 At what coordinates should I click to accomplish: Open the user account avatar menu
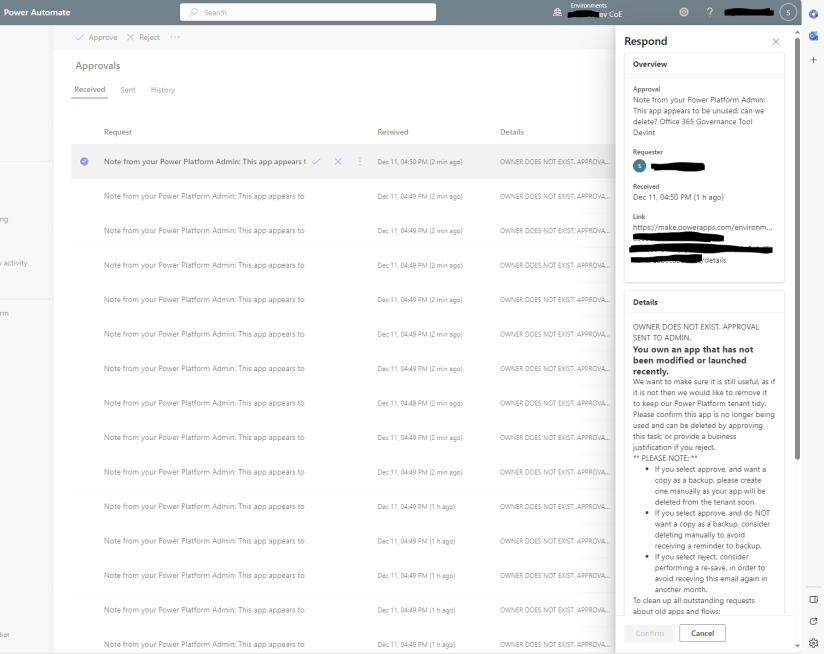[x=788, y=12]
